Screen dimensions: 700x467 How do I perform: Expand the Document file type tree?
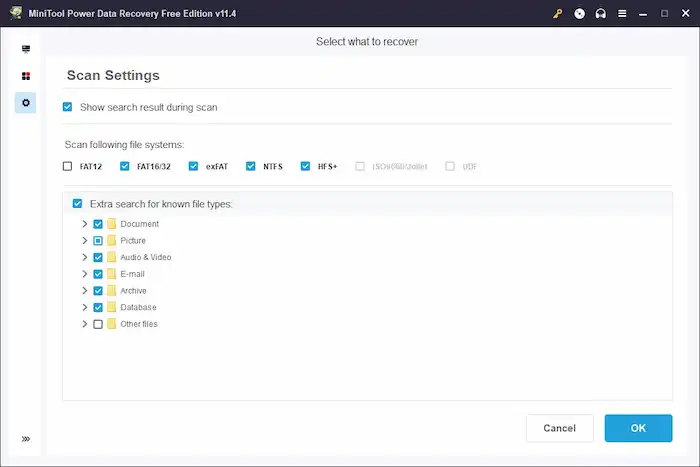tap(84, 224)
